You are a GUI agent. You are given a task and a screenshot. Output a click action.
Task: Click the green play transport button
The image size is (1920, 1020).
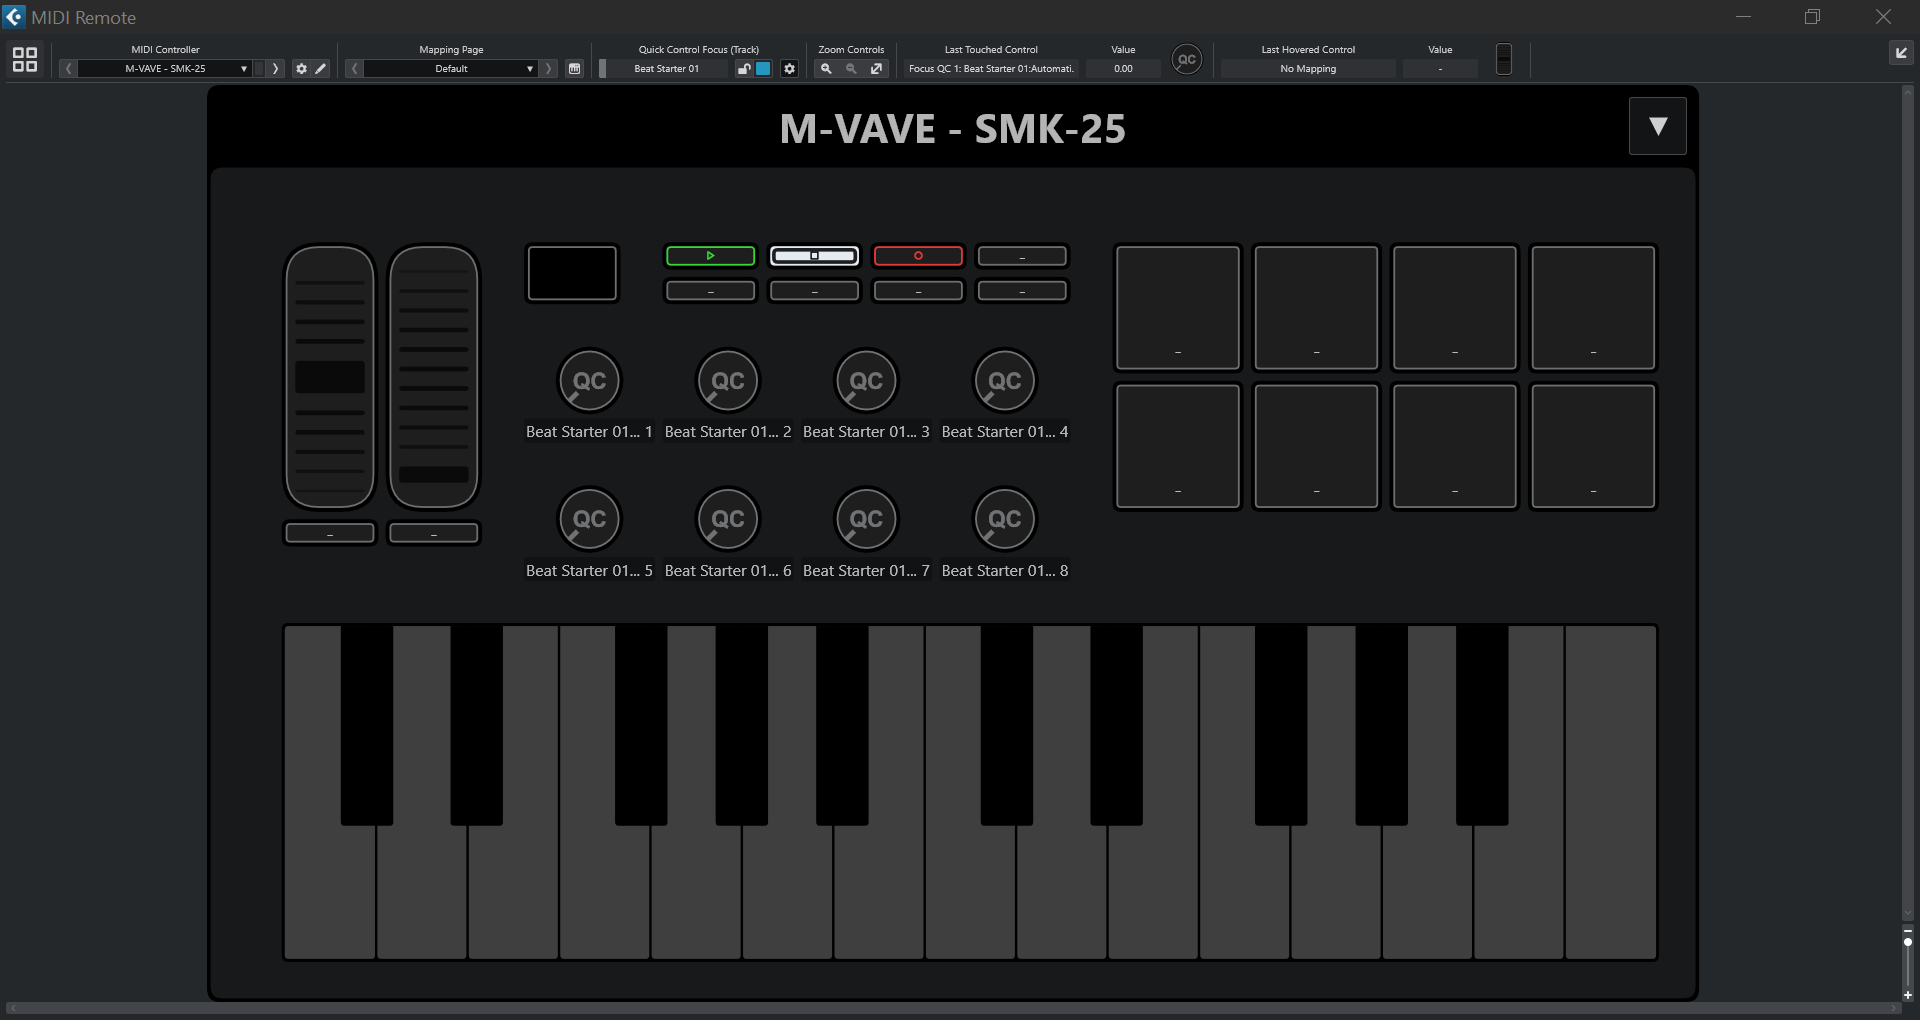[711, 256]
